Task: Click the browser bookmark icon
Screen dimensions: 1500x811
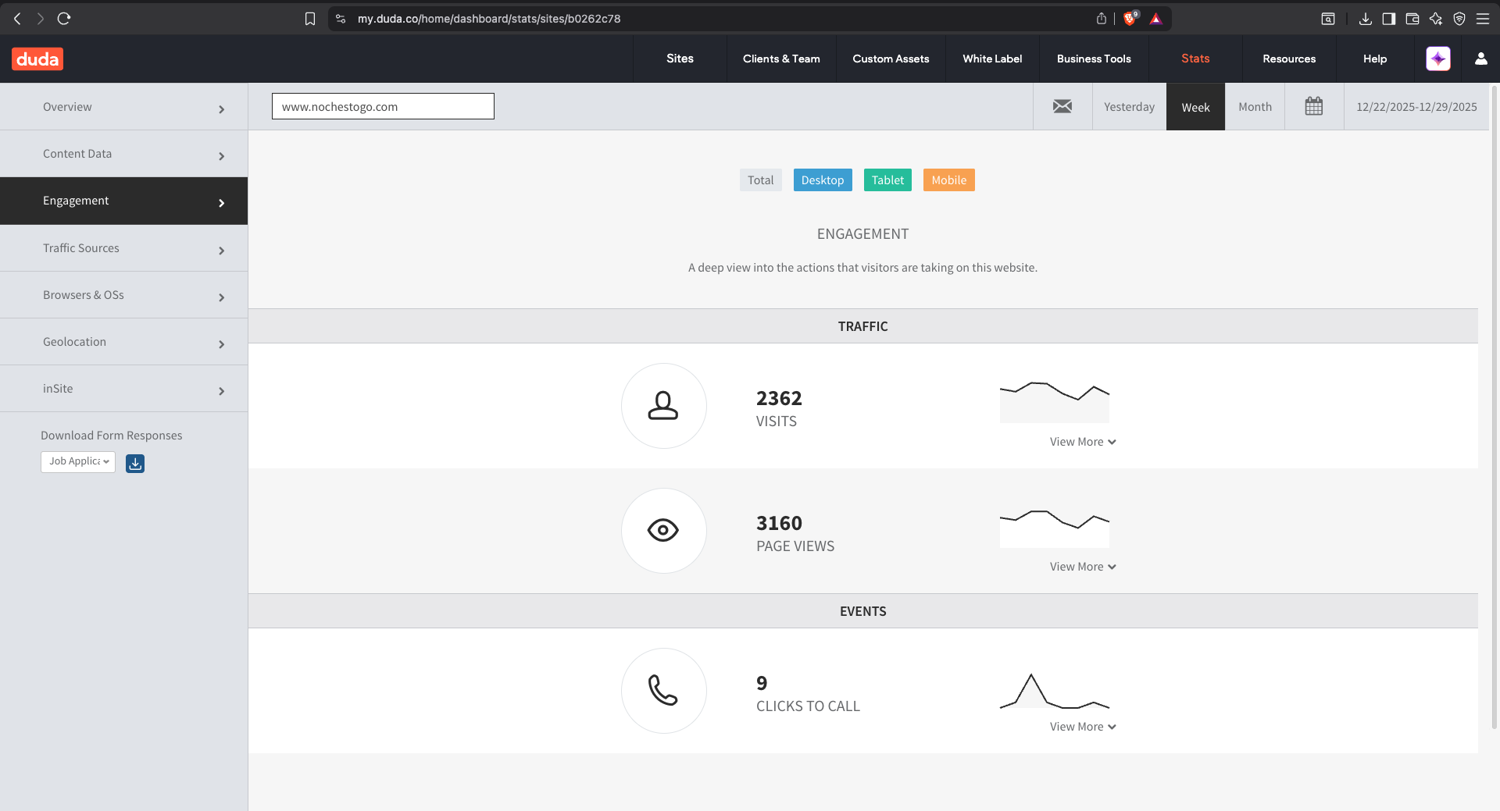Action: (310, 19)
